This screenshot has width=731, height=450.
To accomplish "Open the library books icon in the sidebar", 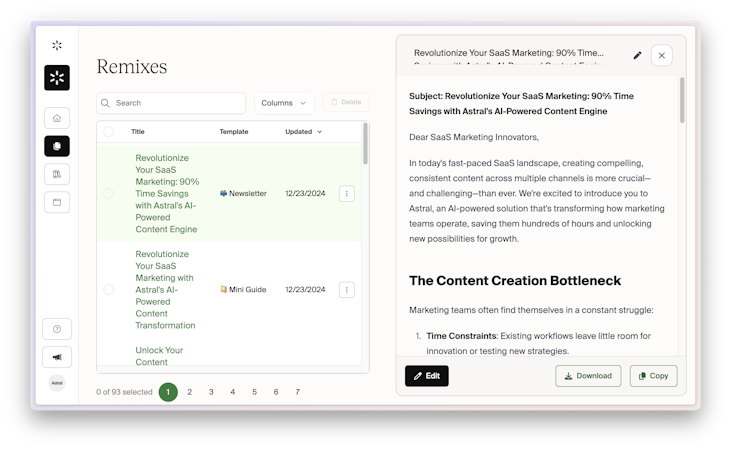I will [57, 174].
